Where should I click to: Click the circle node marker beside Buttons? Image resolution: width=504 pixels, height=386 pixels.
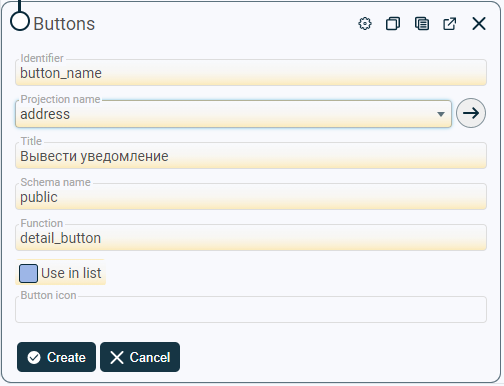tap(20, 21)
